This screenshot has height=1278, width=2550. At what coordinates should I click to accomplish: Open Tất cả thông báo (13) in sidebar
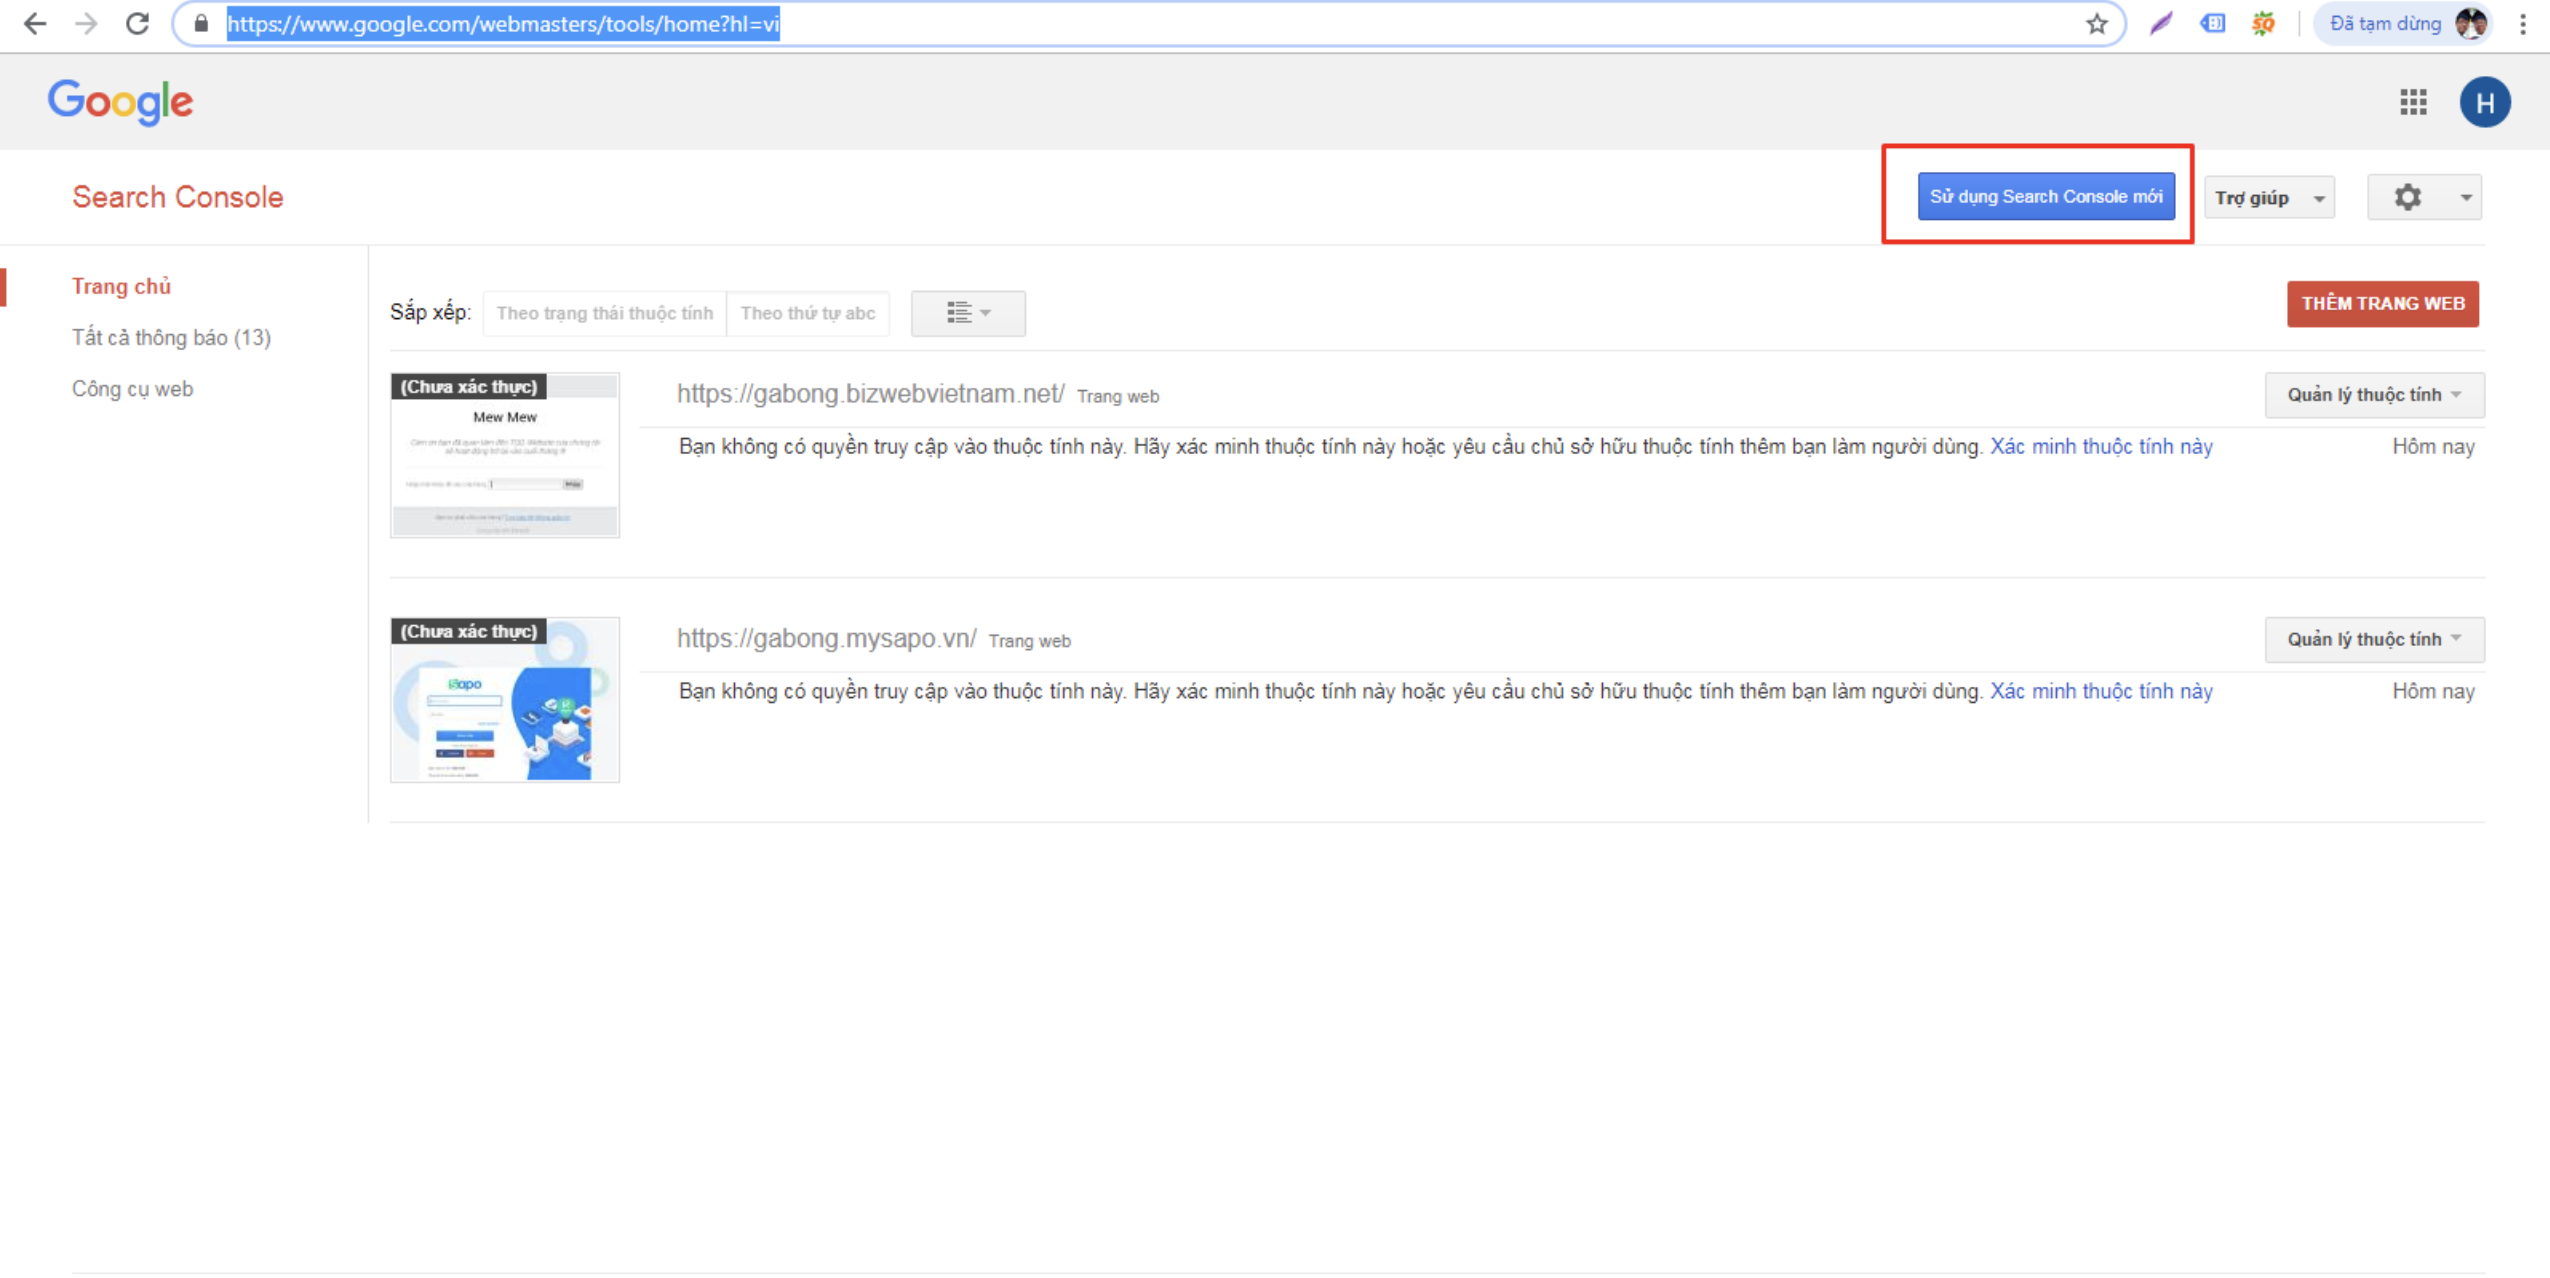[x=171, y=338]
